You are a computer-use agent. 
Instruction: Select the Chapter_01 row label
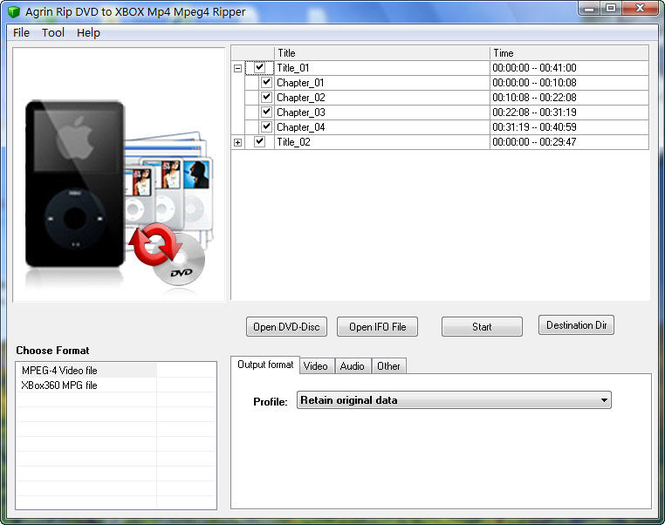(x=300, y=83)
